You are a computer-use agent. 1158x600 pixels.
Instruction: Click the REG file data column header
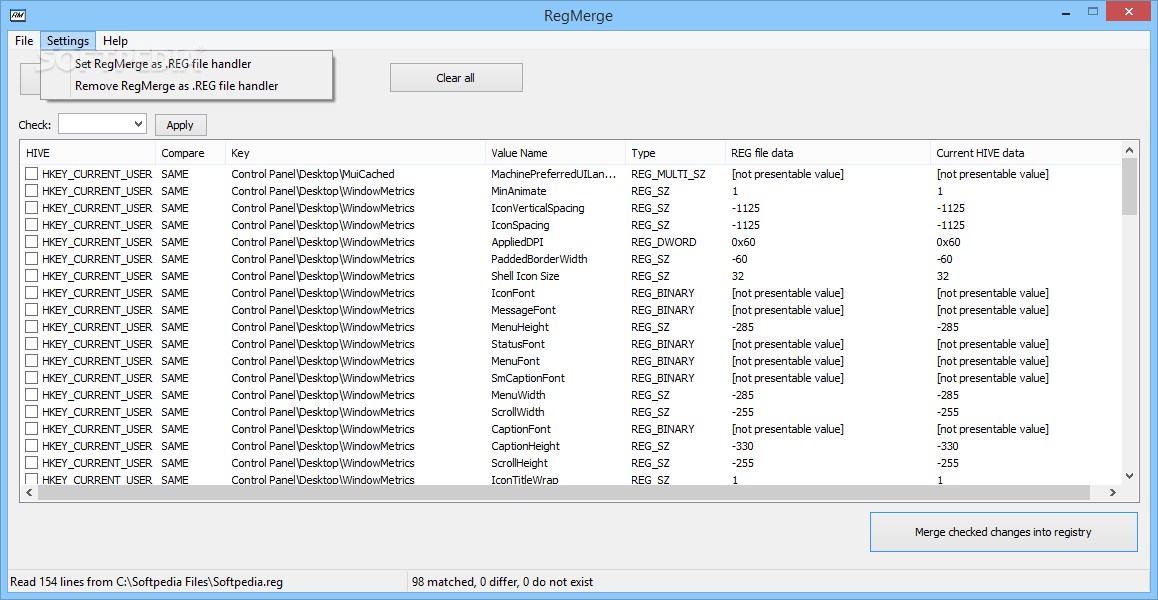click(x=828, y=153)
